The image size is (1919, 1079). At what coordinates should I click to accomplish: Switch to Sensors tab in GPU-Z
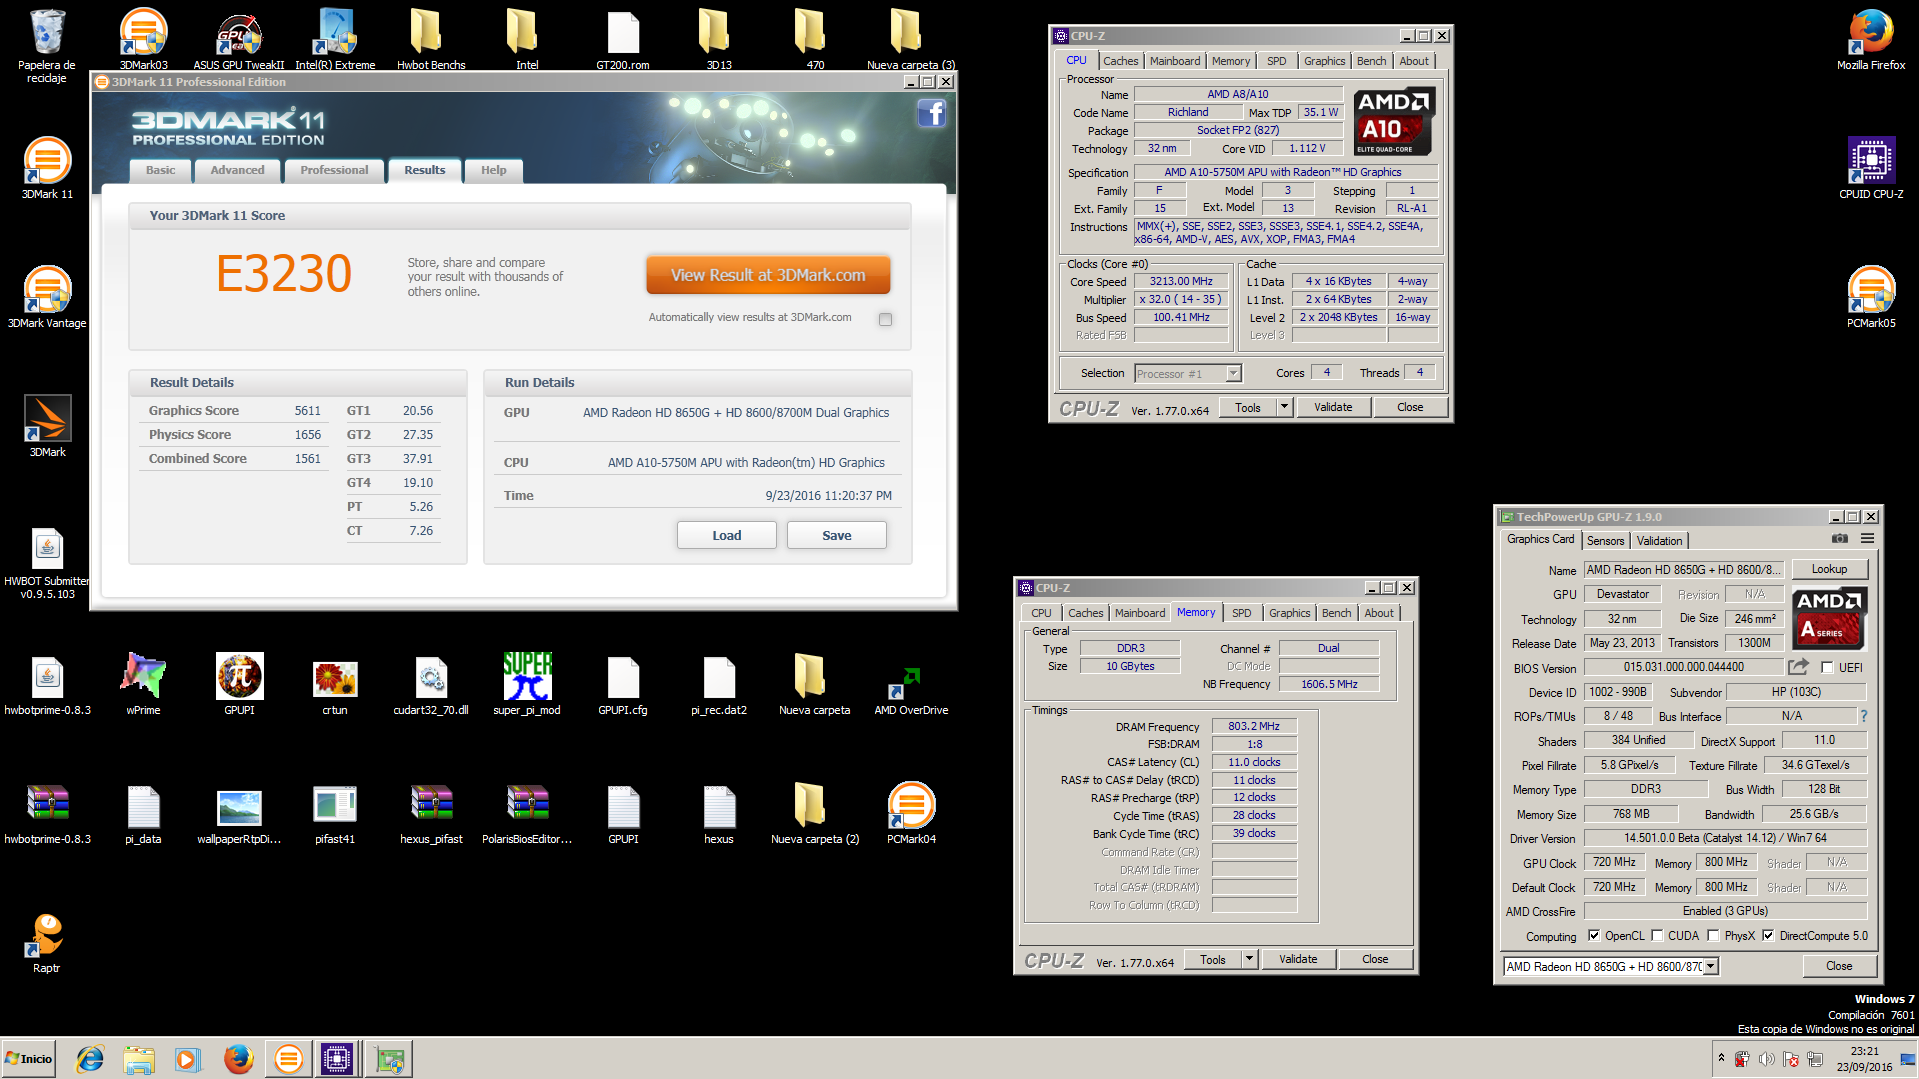click(x=1605, y=541)
